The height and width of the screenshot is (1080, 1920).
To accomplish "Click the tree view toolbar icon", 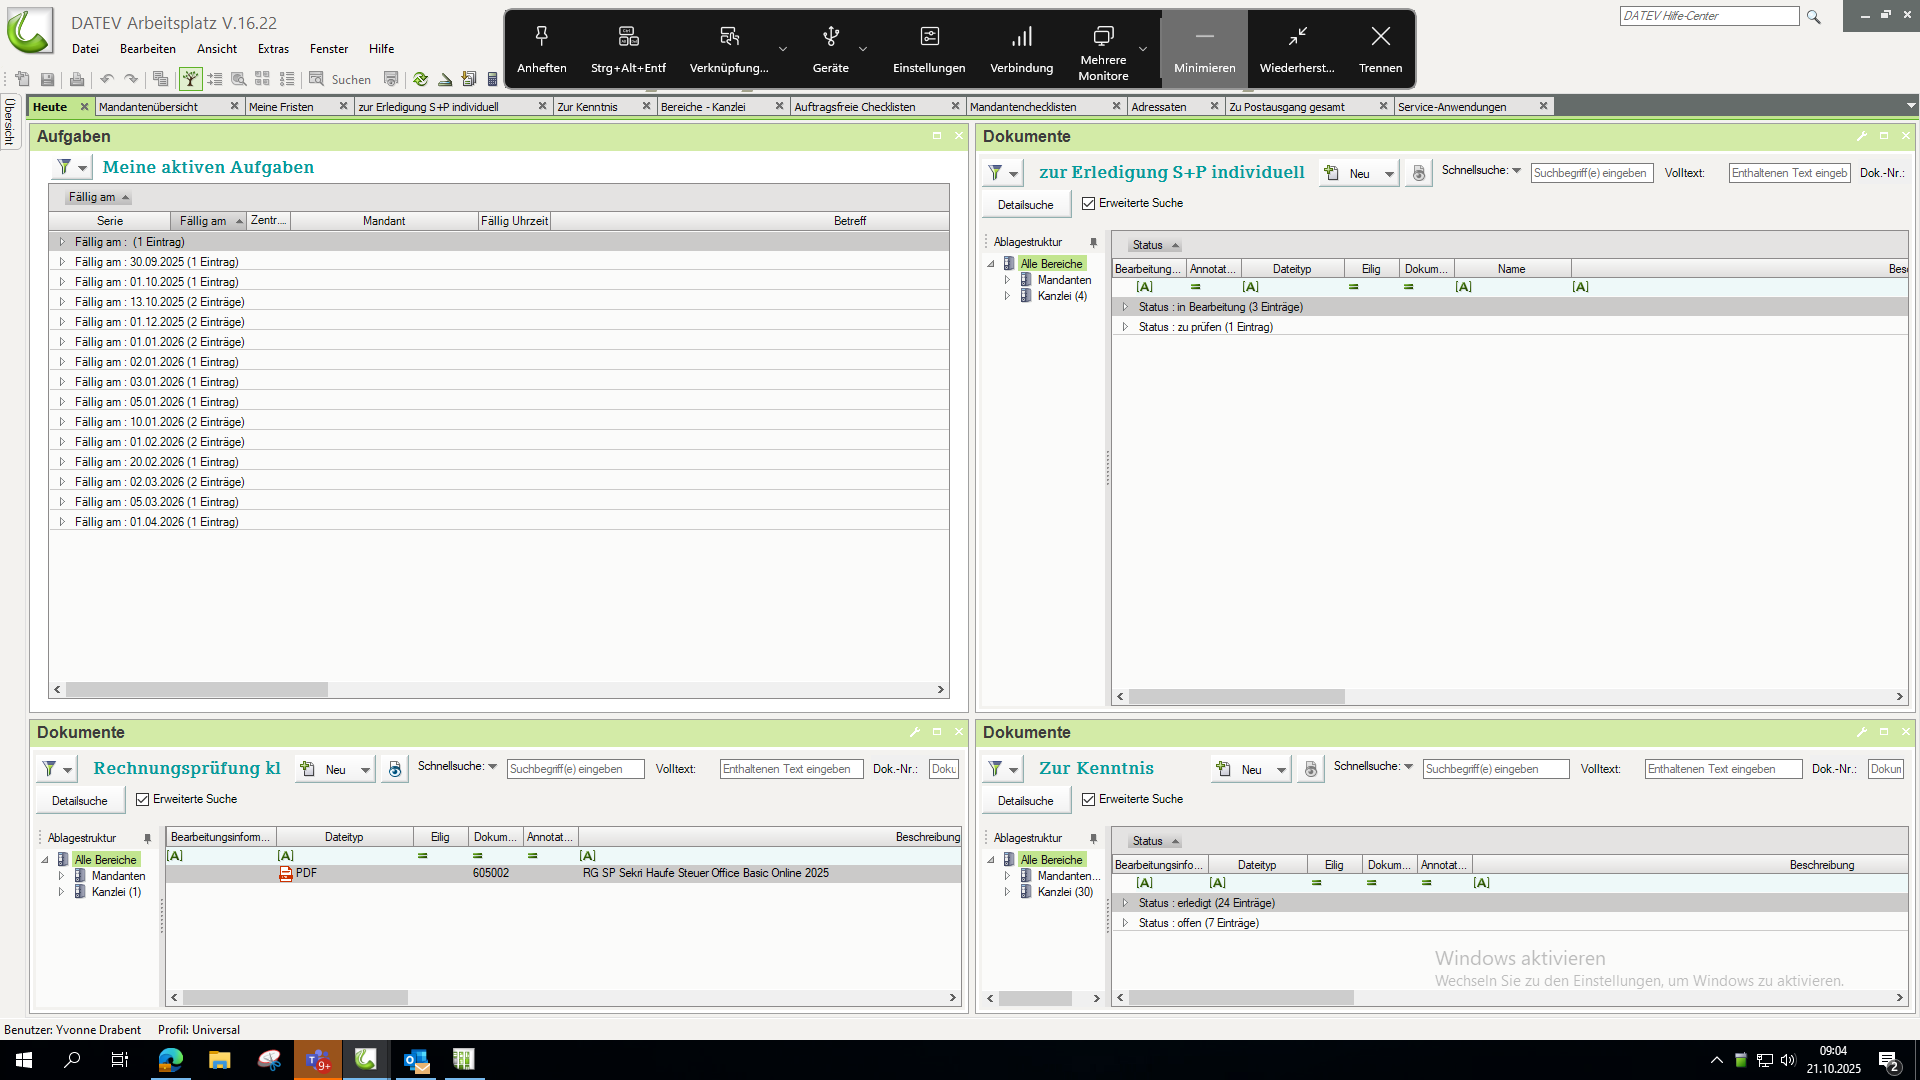I will (x=190, y=79).
